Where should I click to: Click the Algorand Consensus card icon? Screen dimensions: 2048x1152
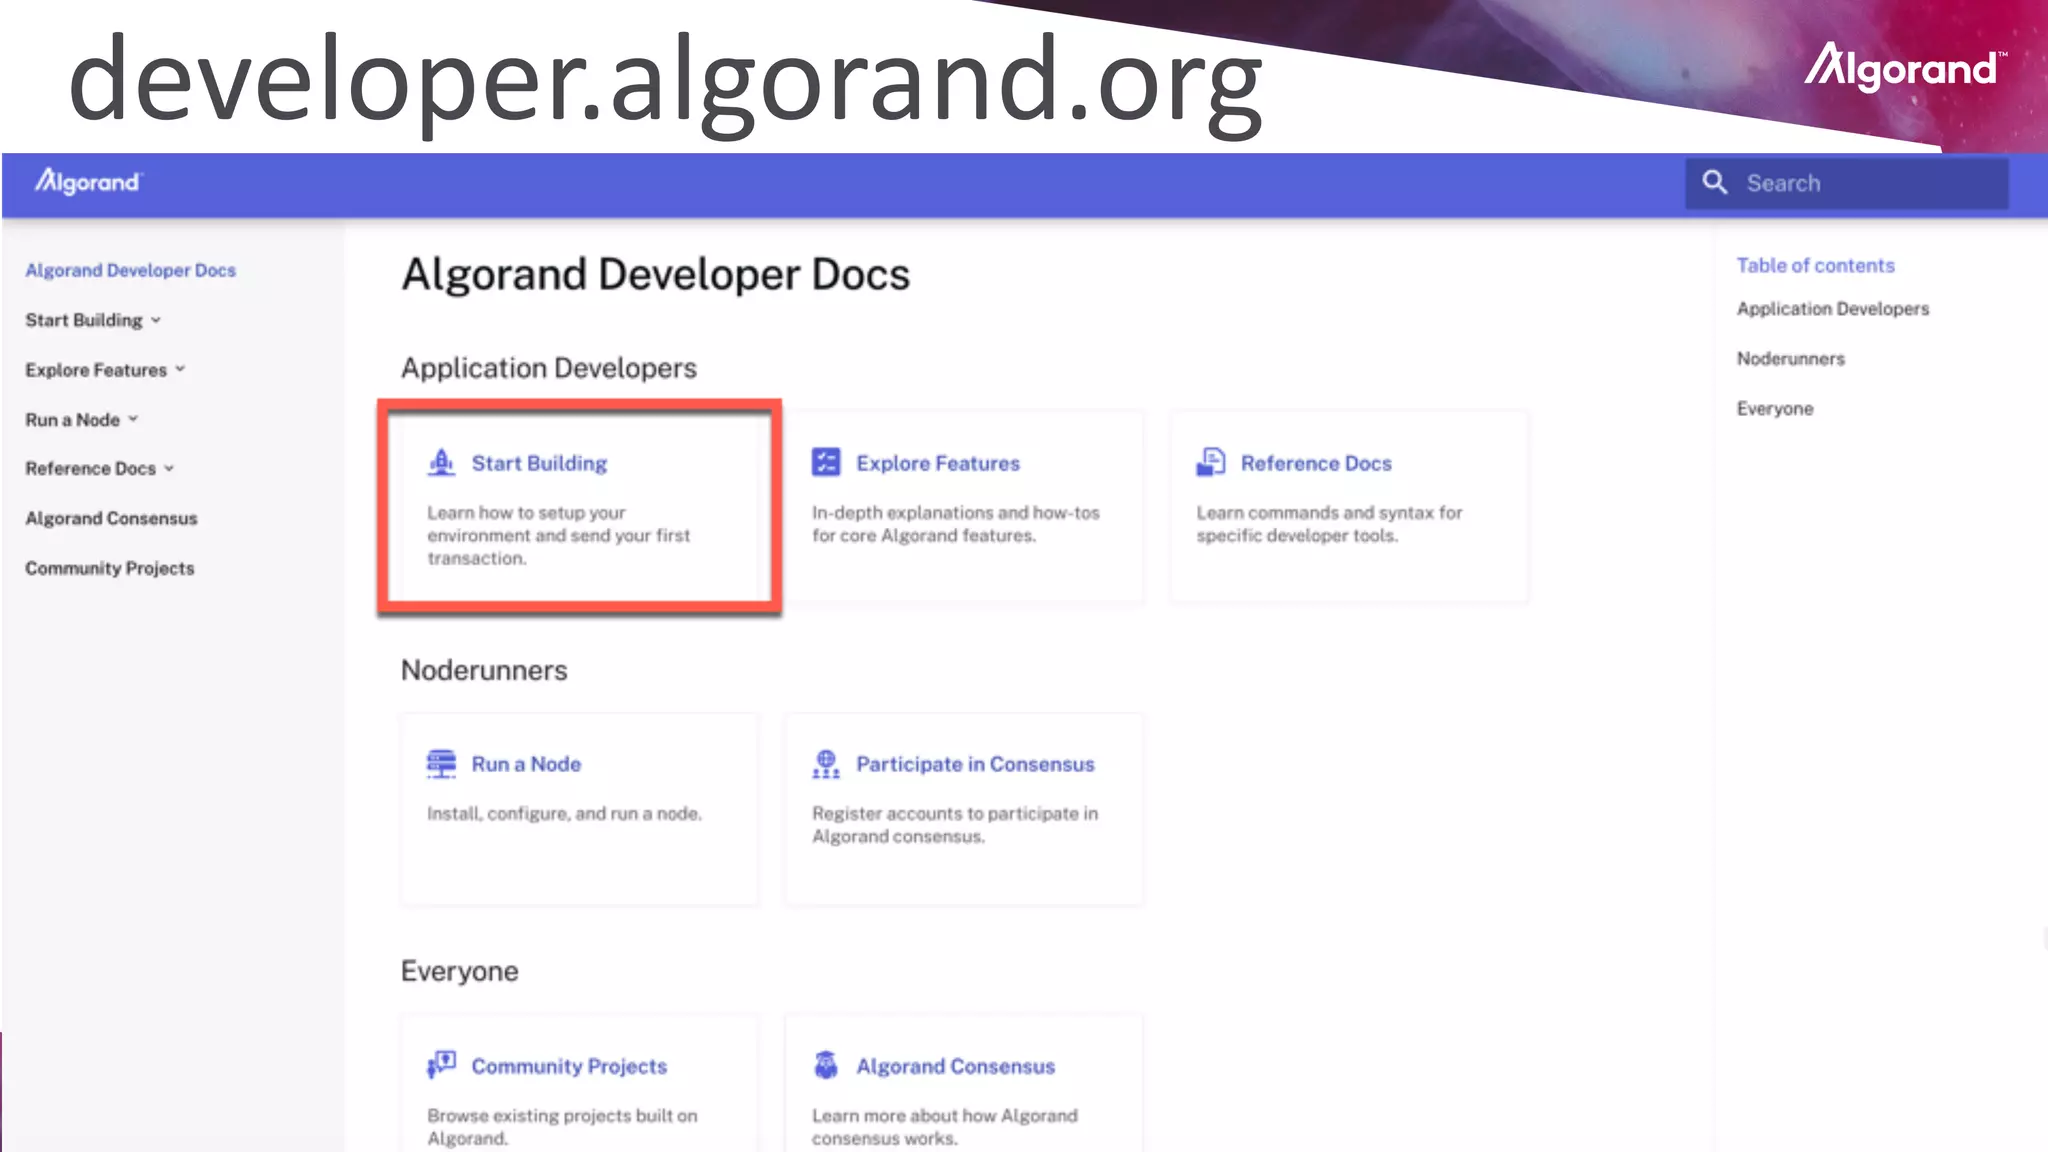point(826,1065)
